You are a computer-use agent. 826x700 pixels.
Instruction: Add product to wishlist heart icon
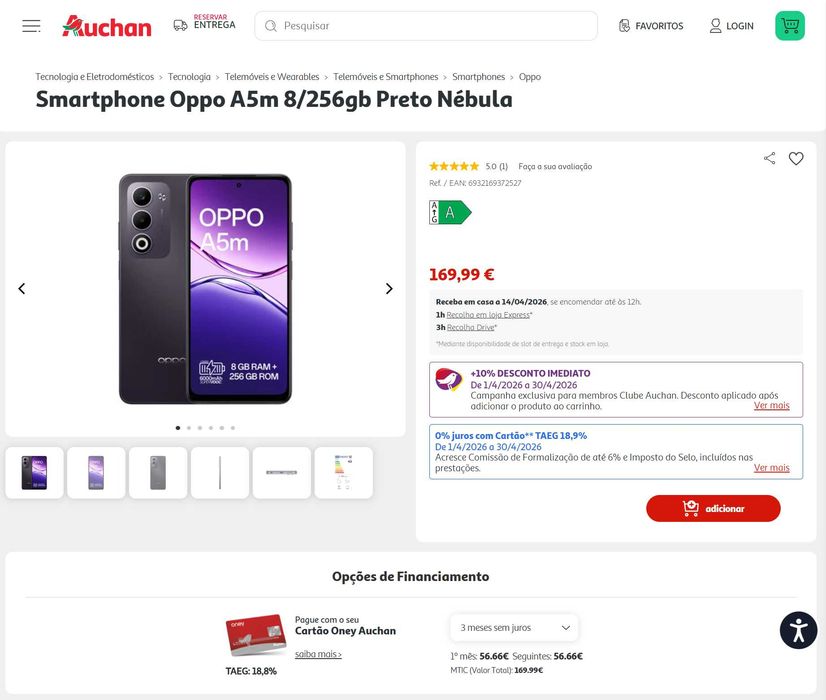tap(796, 158)
